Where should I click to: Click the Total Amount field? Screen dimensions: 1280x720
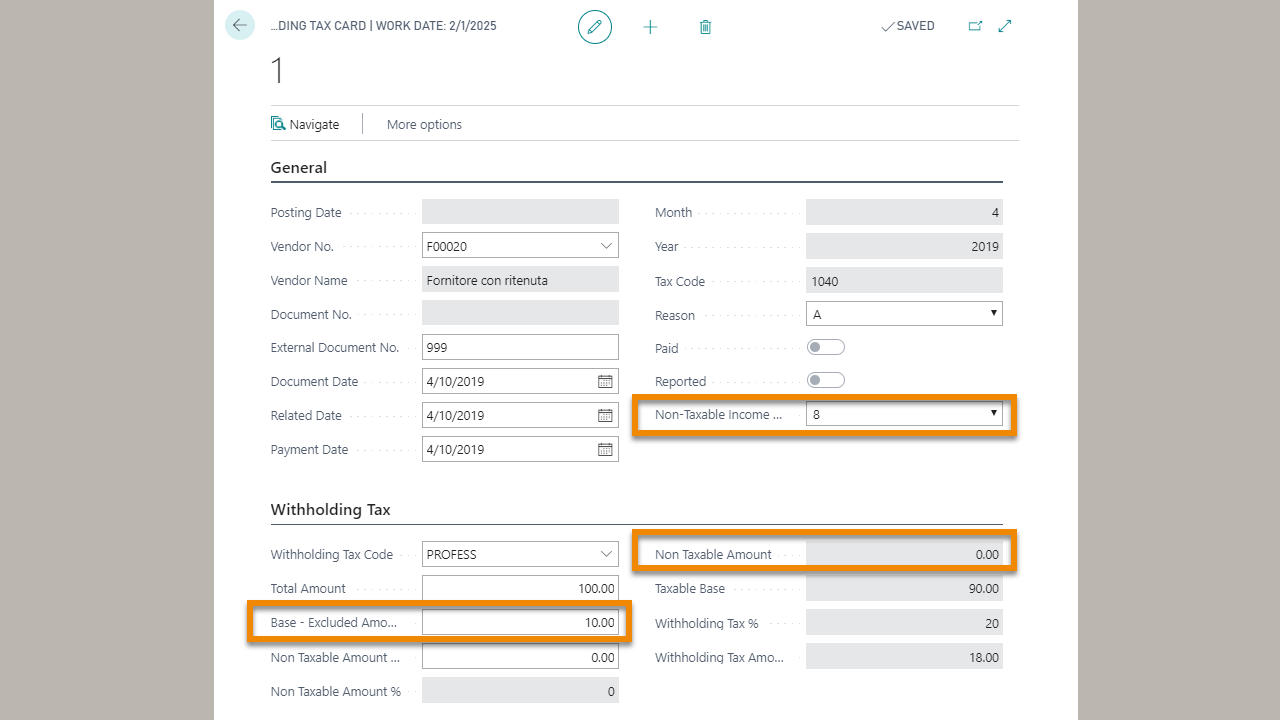pyautogui.click(x=520, y=589)
